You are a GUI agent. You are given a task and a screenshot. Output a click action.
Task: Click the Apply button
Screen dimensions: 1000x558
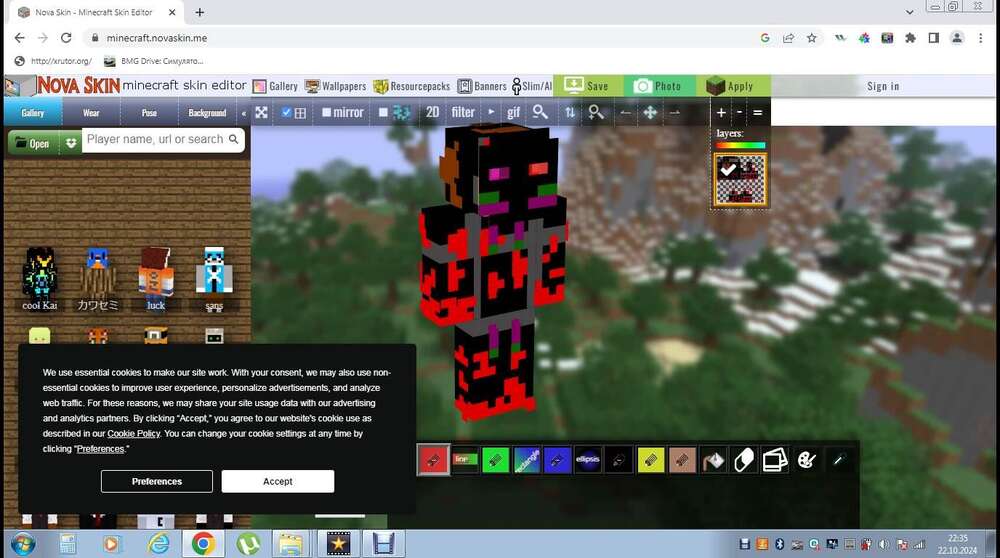coord(734,86)
